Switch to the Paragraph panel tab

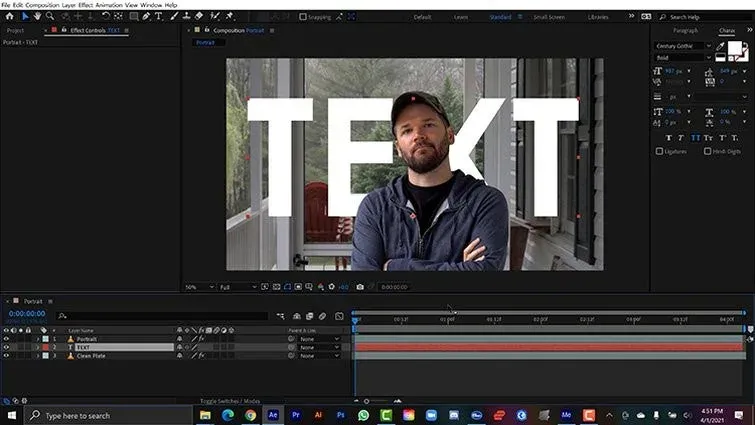685,30
